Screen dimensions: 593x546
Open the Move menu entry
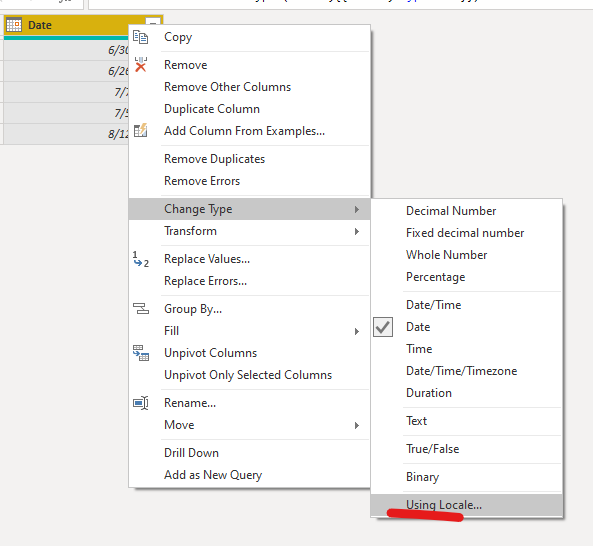[249, 425]
